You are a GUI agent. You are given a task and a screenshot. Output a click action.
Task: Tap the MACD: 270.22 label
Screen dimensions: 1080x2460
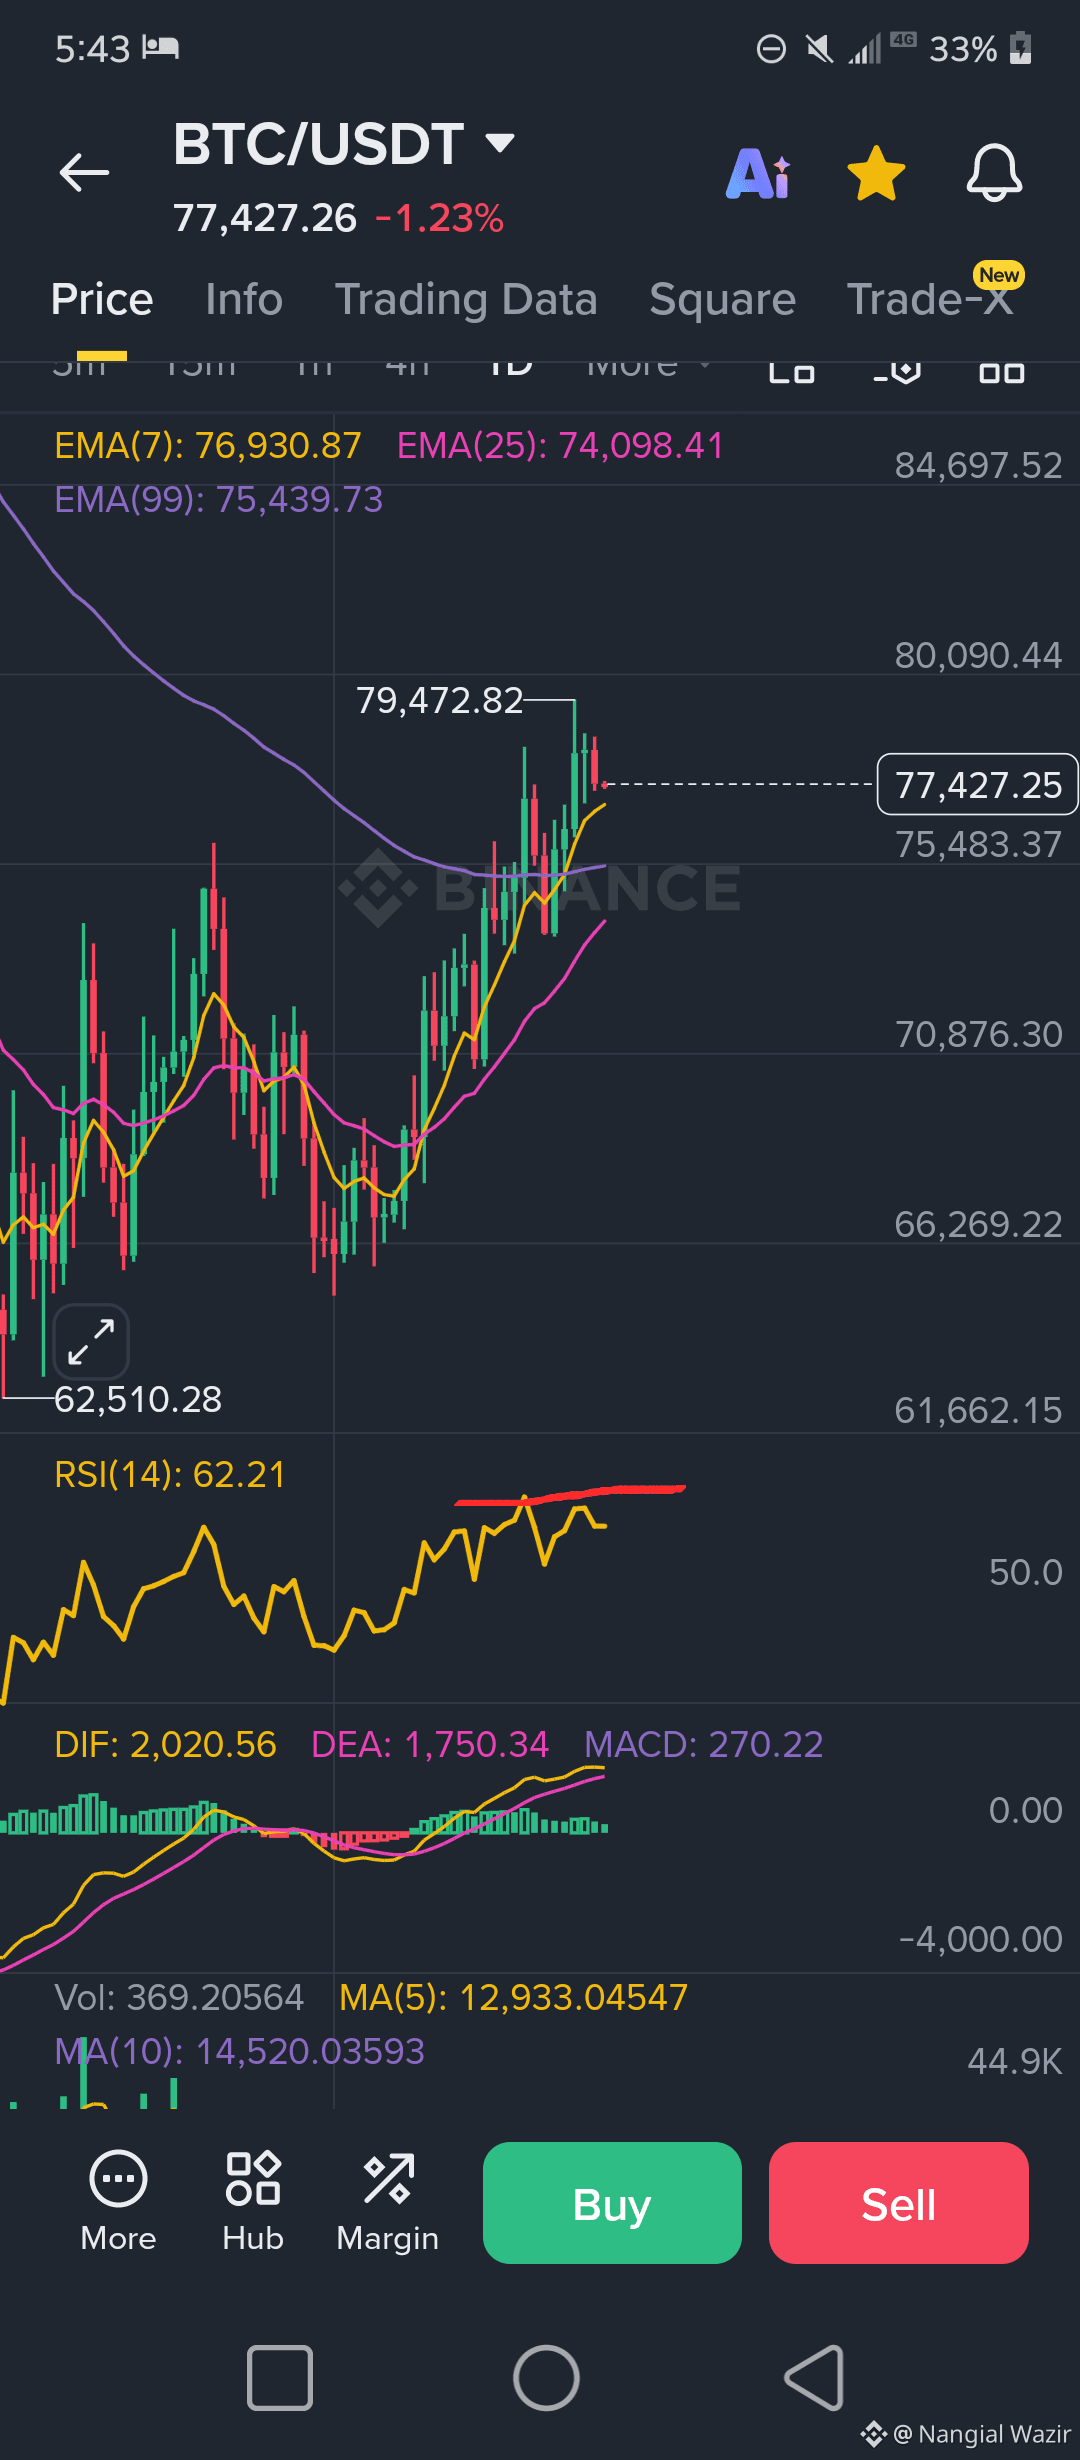pyautogui.click(x=704, y=1745)
